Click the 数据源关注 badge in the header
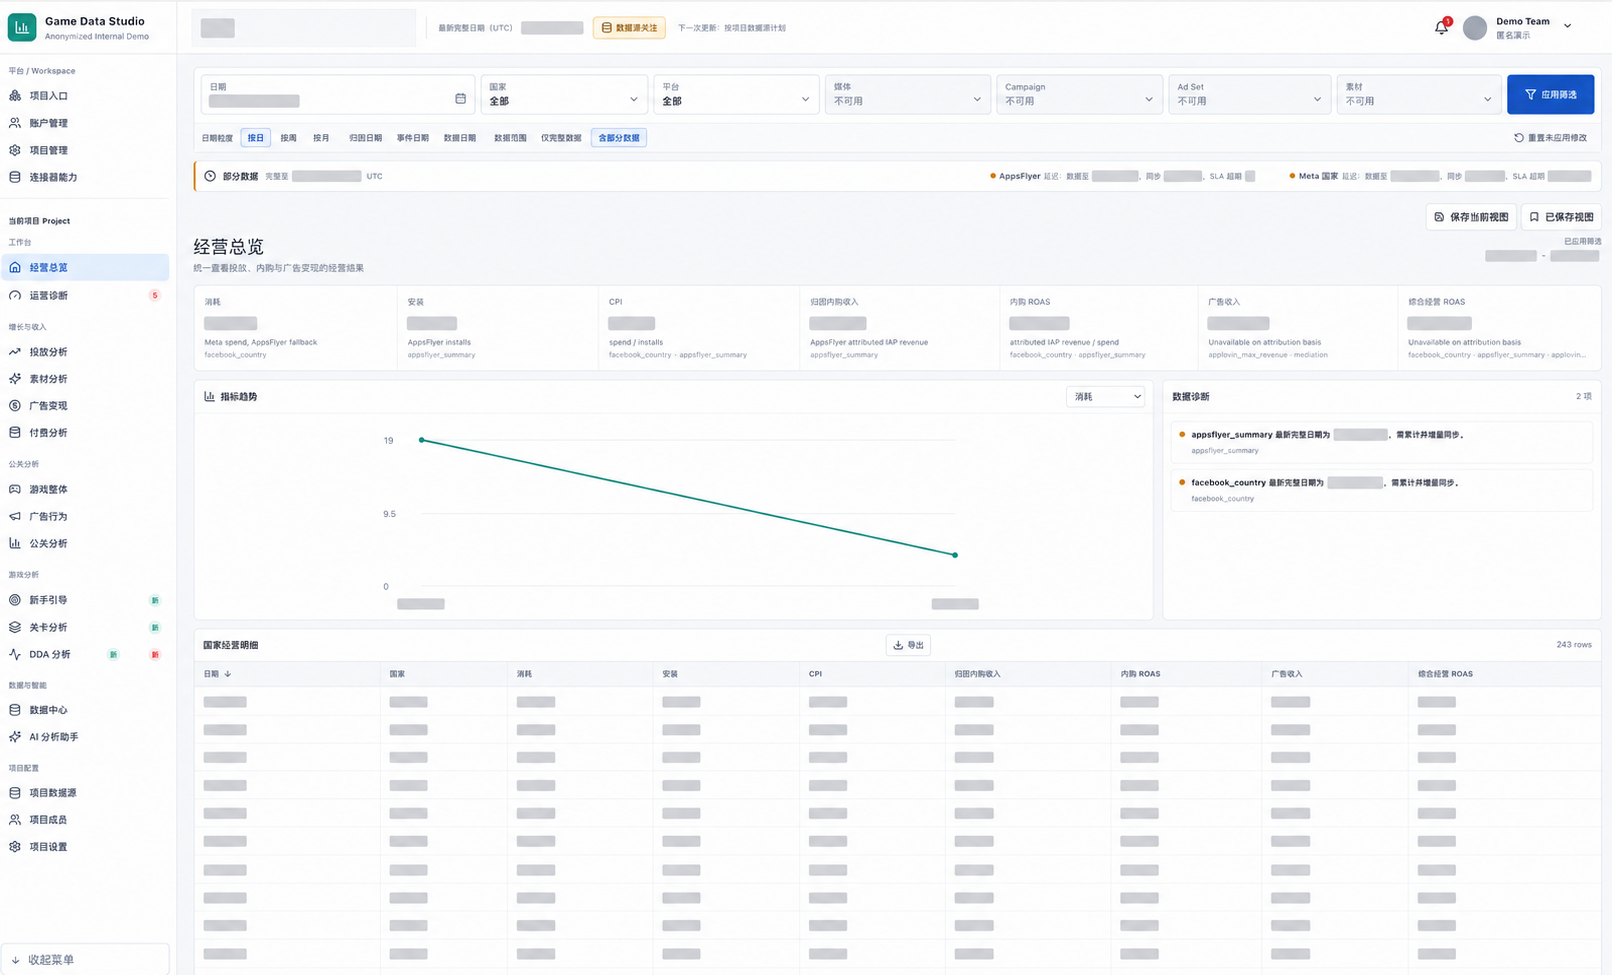This screenshot has height=975, width=1612. click(x=629, y=28)
